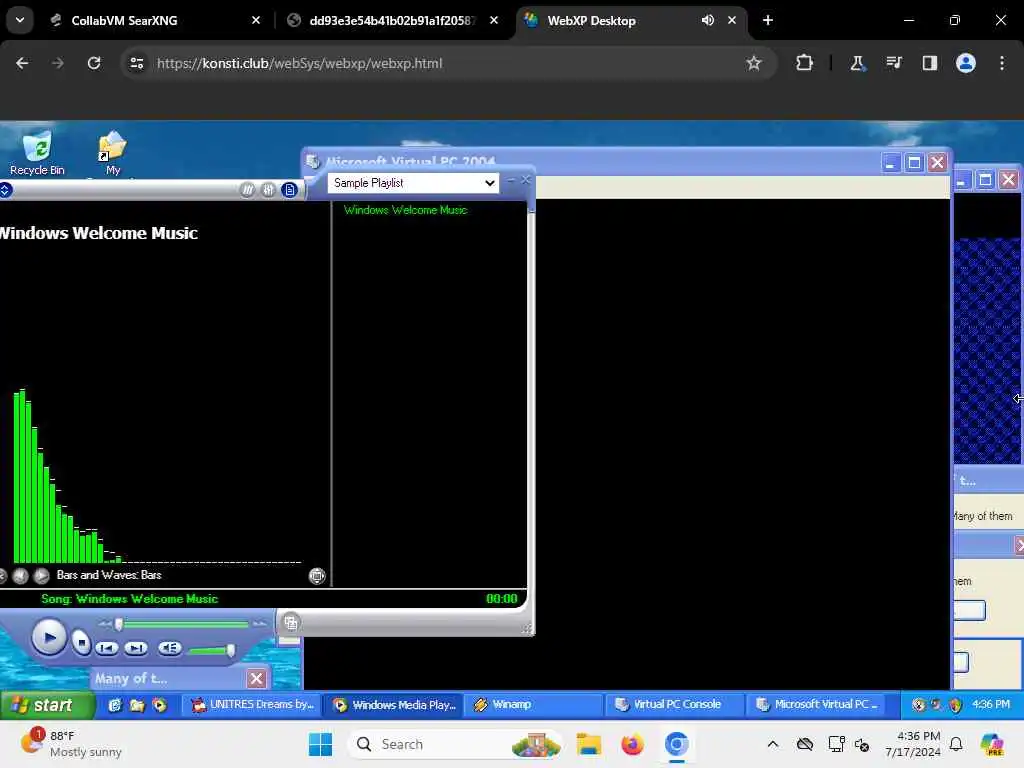Mute the Media Player sound
The image size is (1024, 768).
pos(170,648)
